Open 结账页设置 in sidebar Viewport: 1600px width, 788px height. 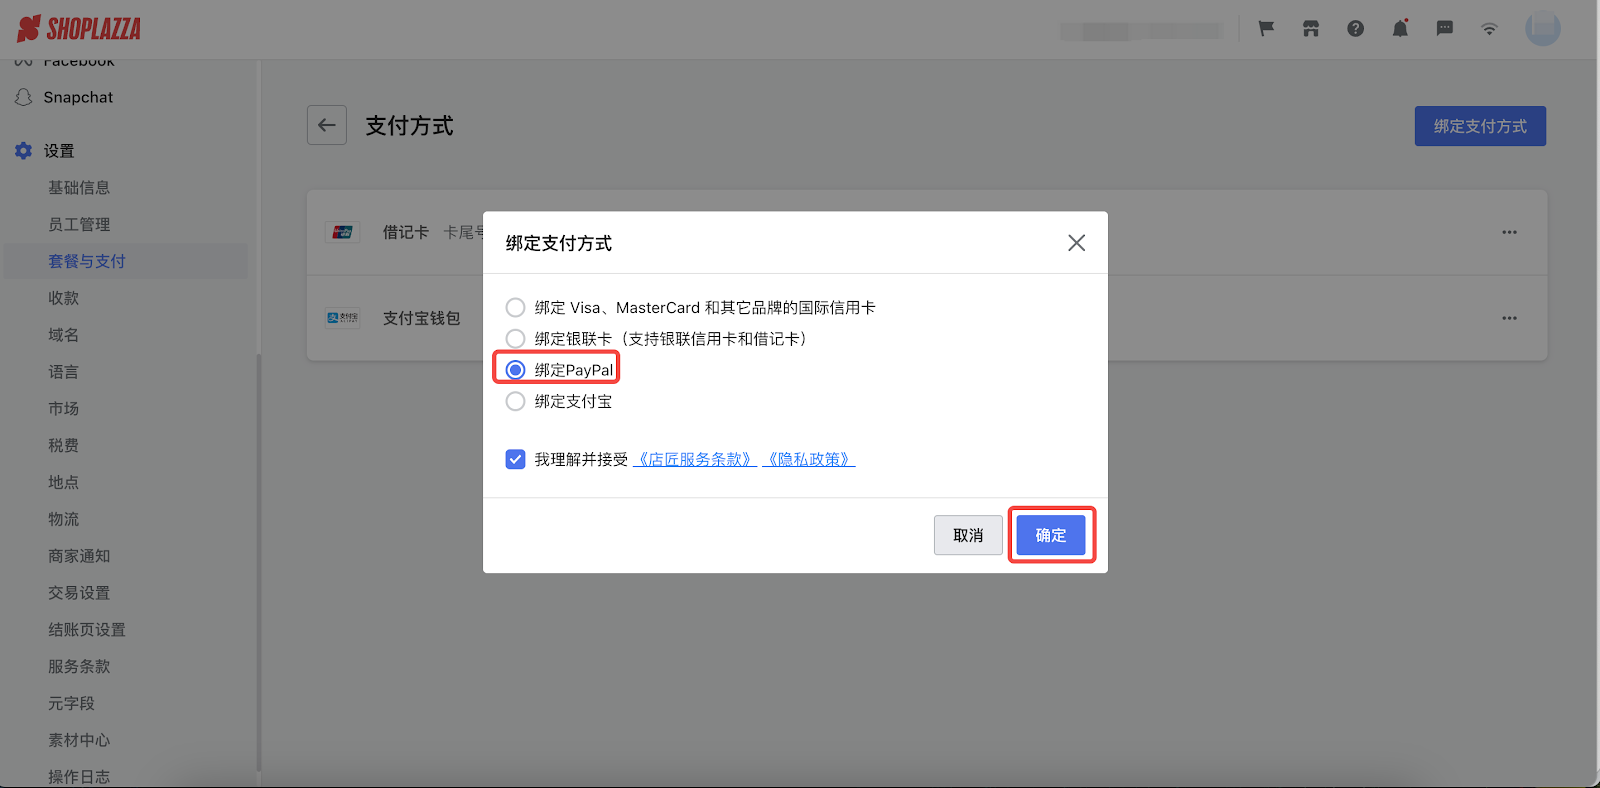[87, 630]
